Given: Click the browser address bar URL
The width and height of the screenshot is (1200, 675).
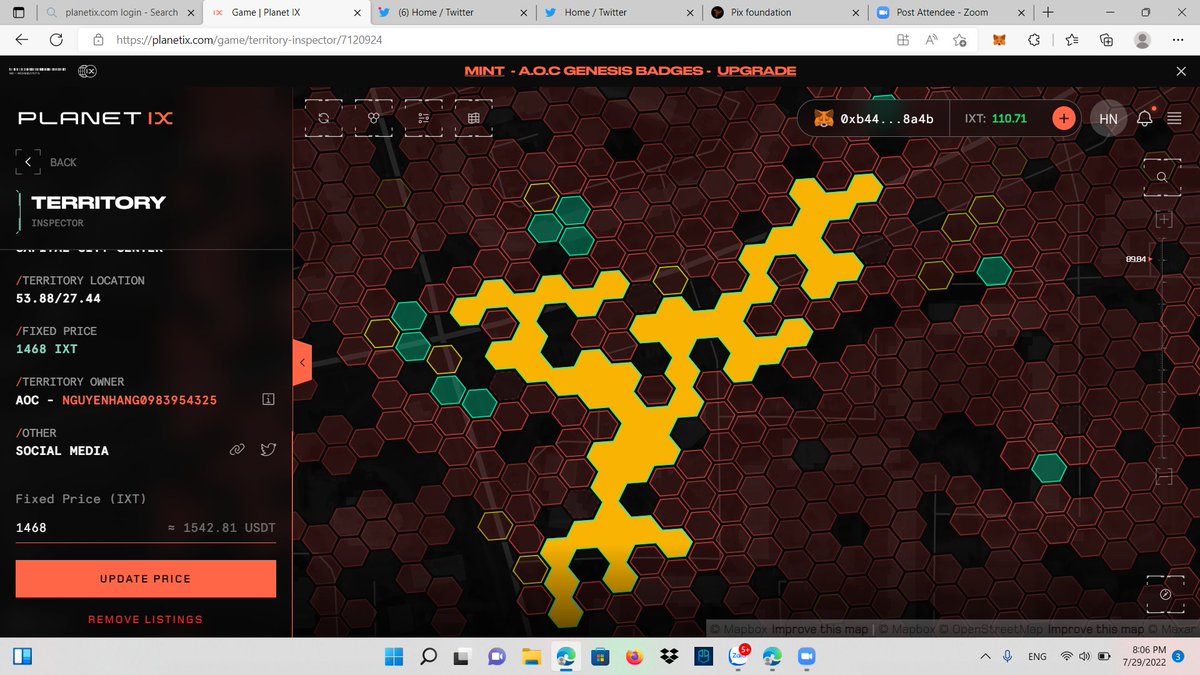Looking at the screenshot, I should click(250, 40).
